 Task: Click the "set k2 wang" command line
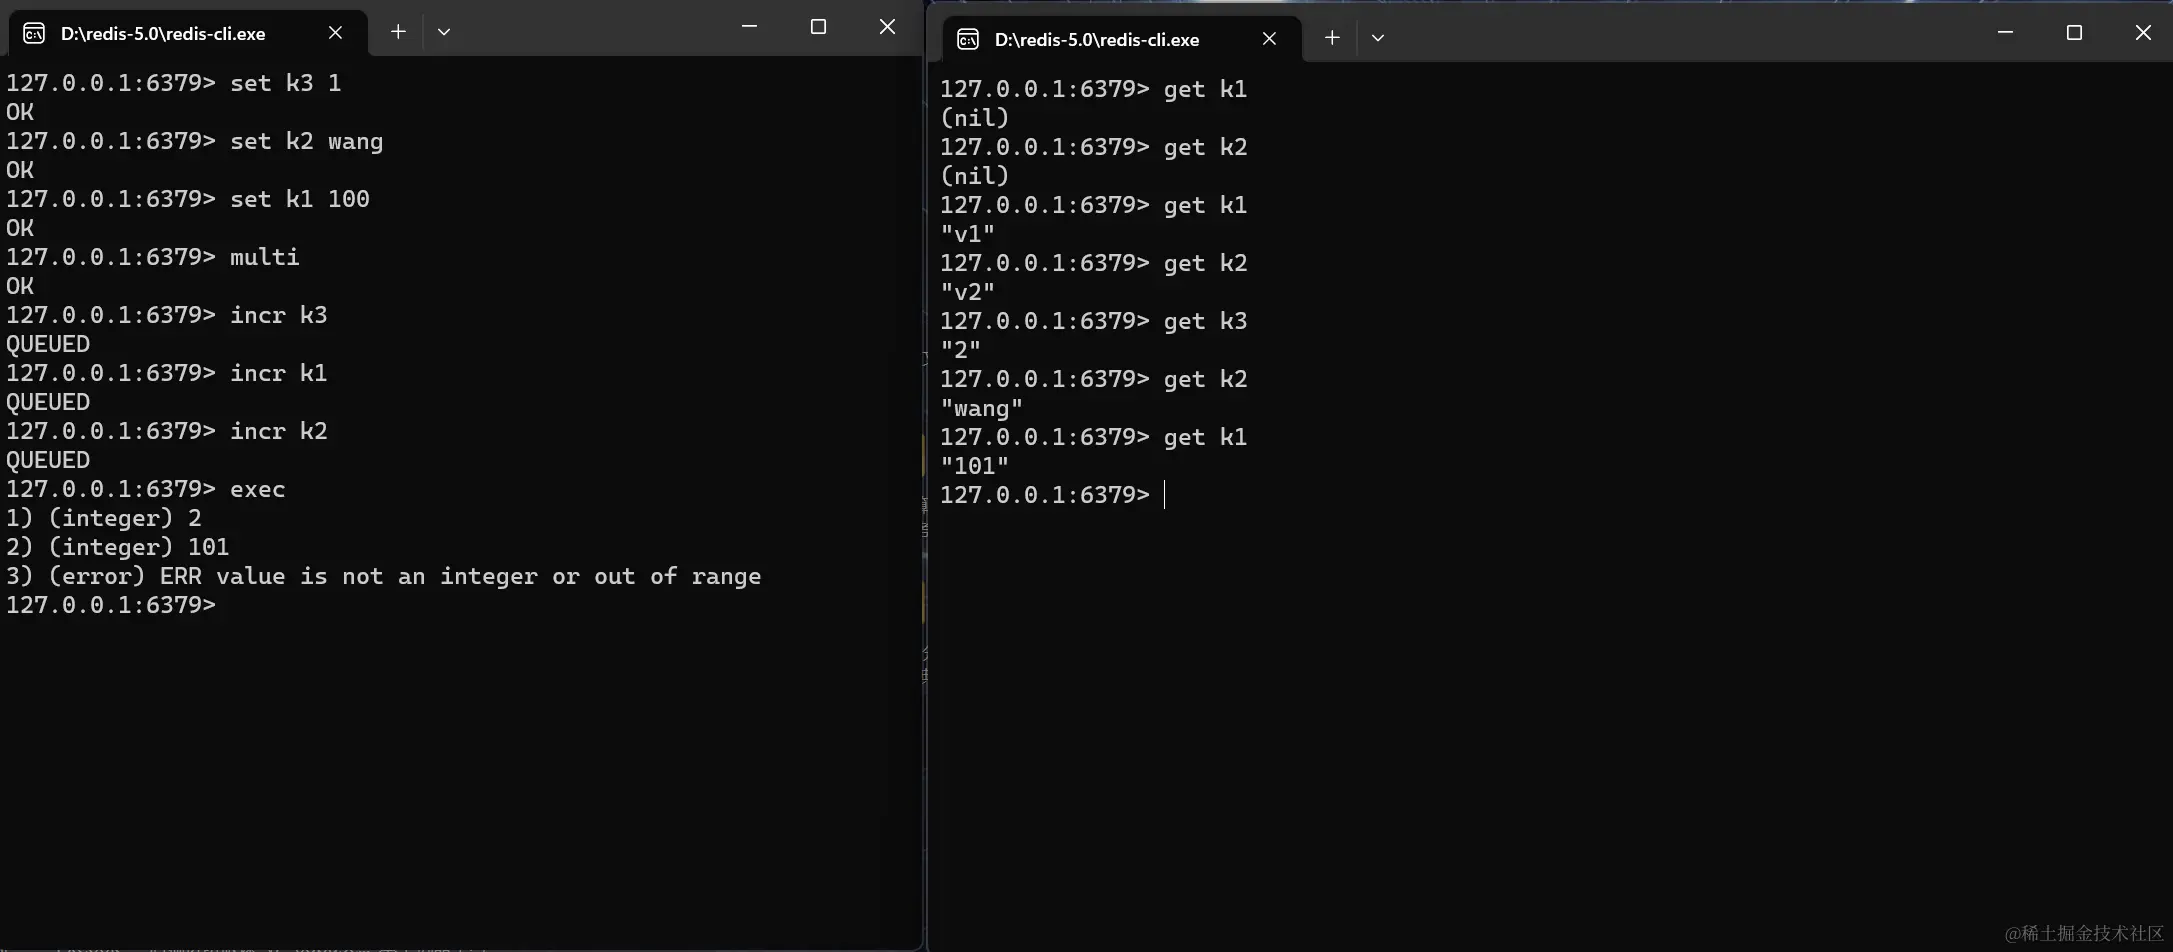[195, 141]
